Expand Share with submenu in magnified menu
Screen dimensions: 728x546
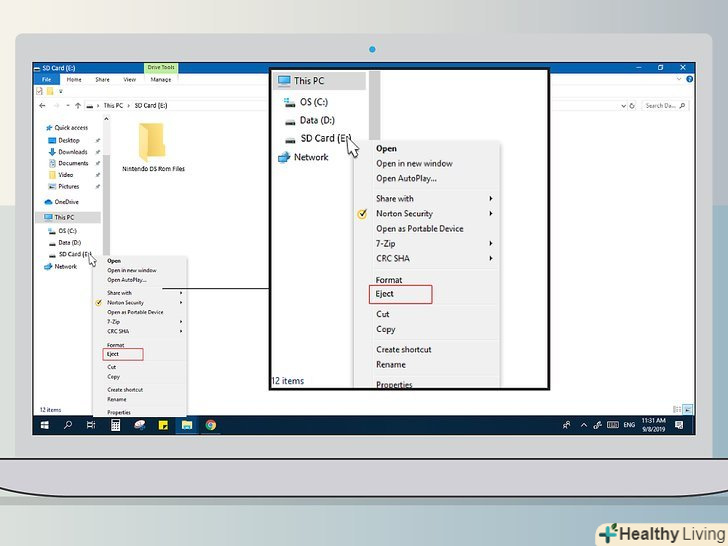pos(491,199)
